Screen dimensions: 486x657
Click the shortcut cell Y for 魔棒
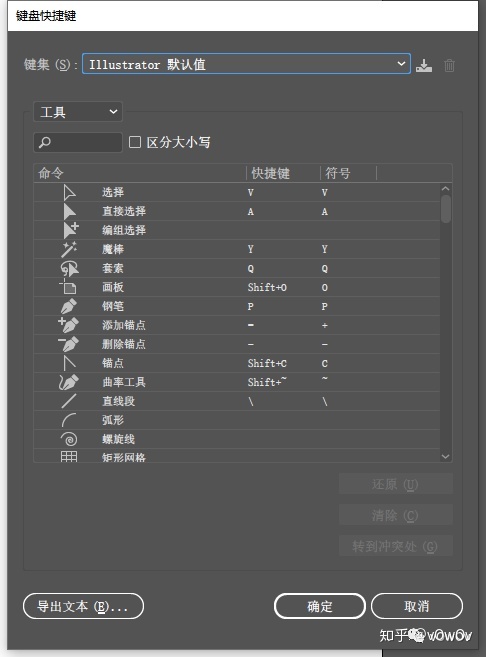tap(251, 249)
